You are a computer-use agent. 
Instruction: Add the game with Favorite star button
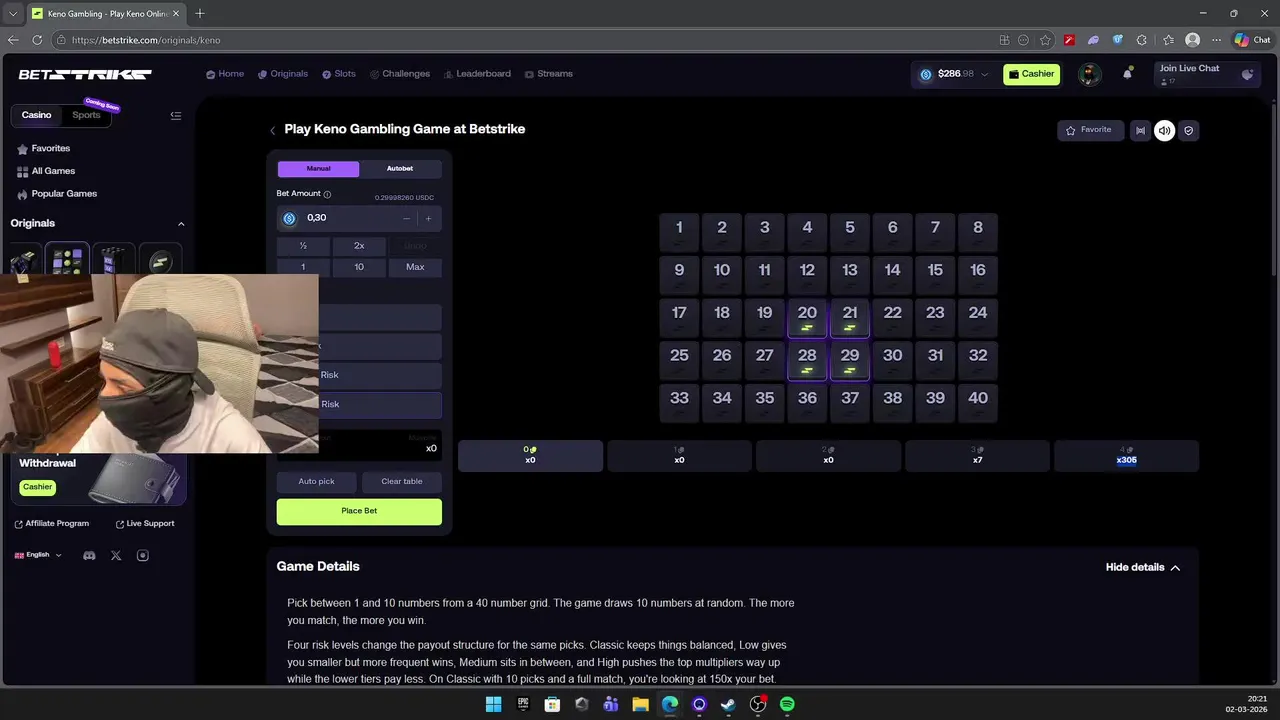(x=1090, y=130)
